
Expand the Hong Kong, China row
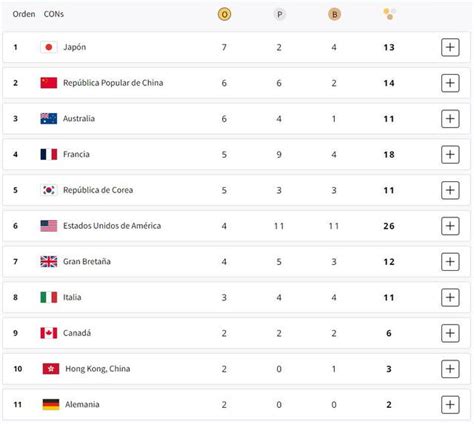pos(450,369)
